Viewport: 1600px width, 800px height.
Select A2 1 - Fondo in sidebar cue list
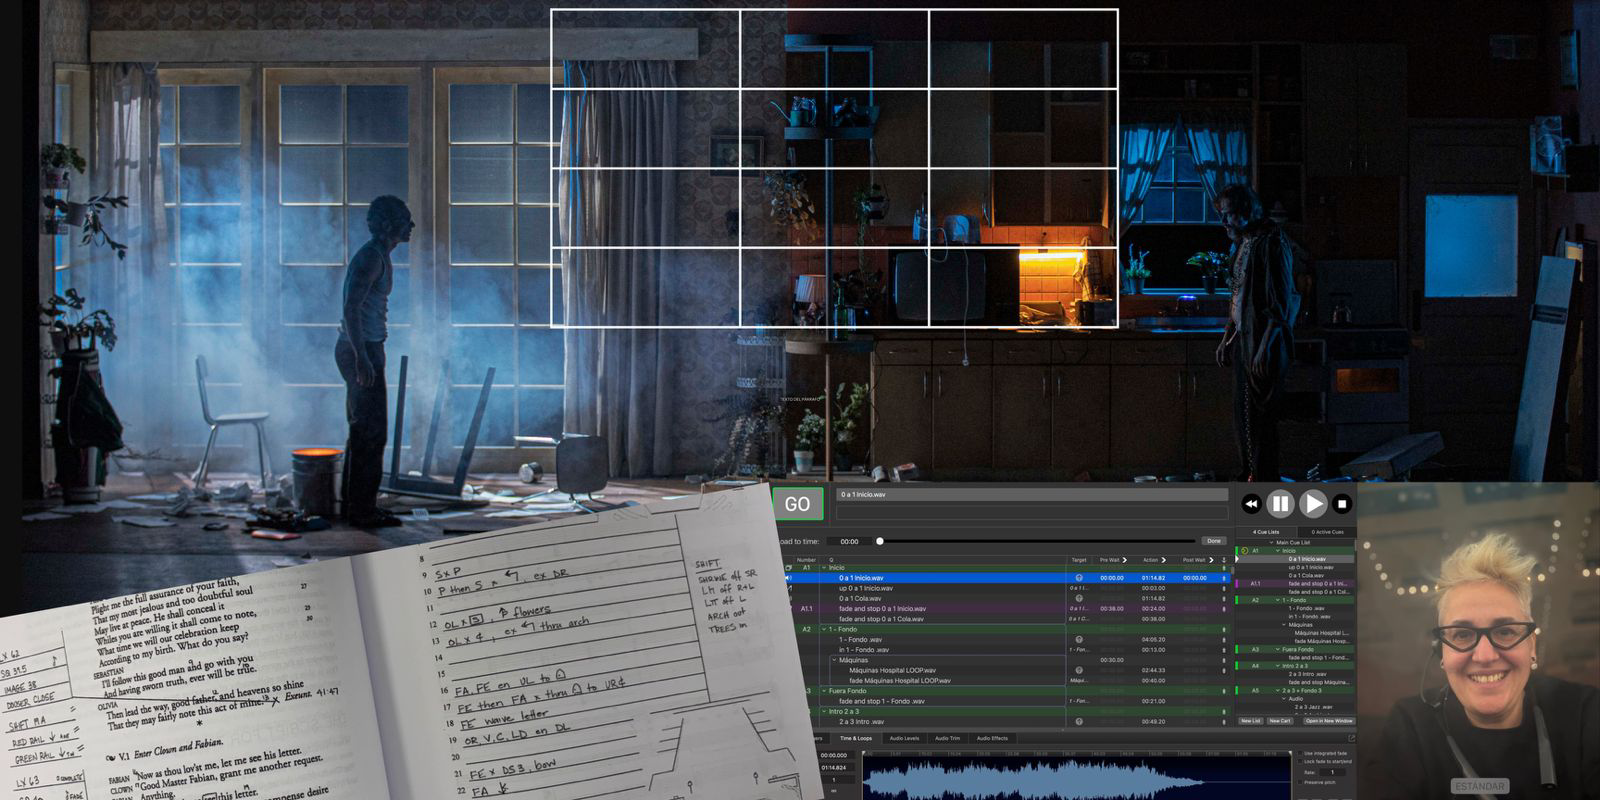point(1295,600)
